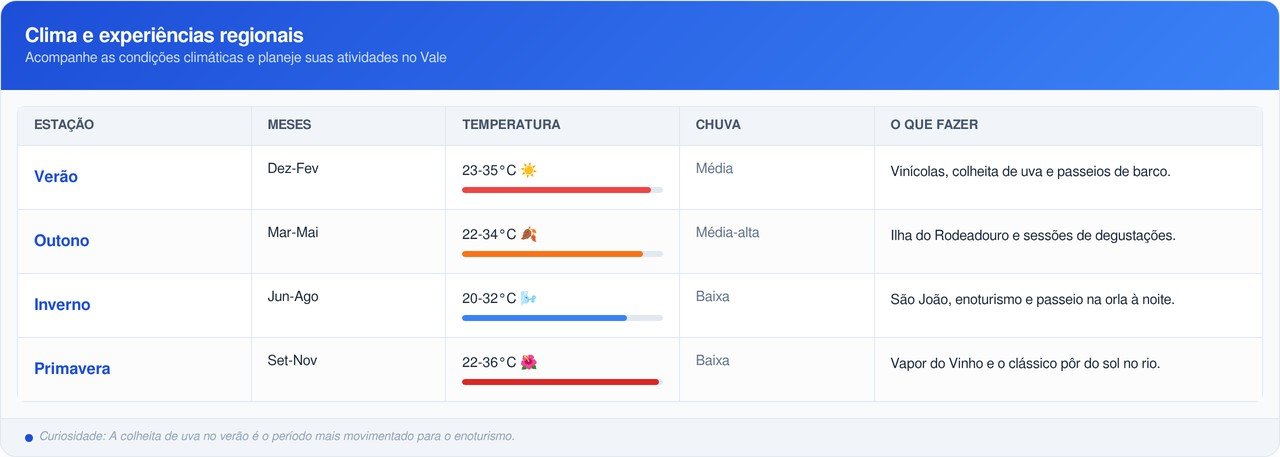Click the sun icon in Verão row

pyautogui.click(x=529, y=170)
